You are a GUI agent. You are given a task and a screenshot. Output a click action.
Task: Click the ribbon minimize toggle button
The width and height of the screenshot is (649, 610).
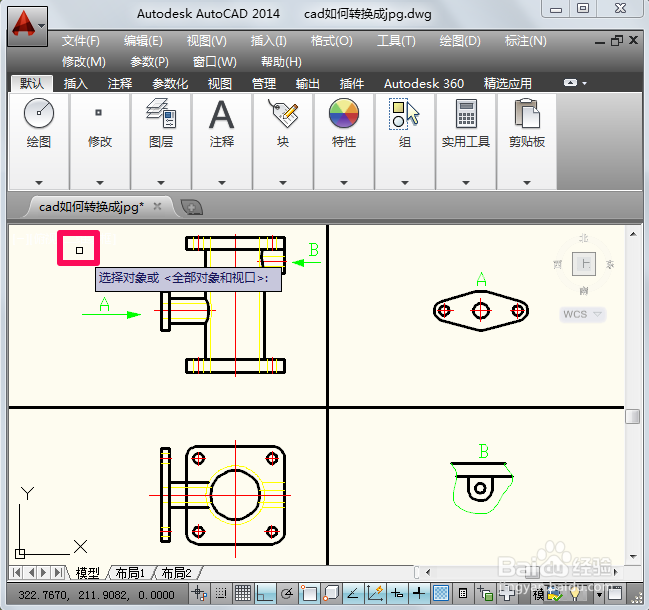click(x=570, y=83)
